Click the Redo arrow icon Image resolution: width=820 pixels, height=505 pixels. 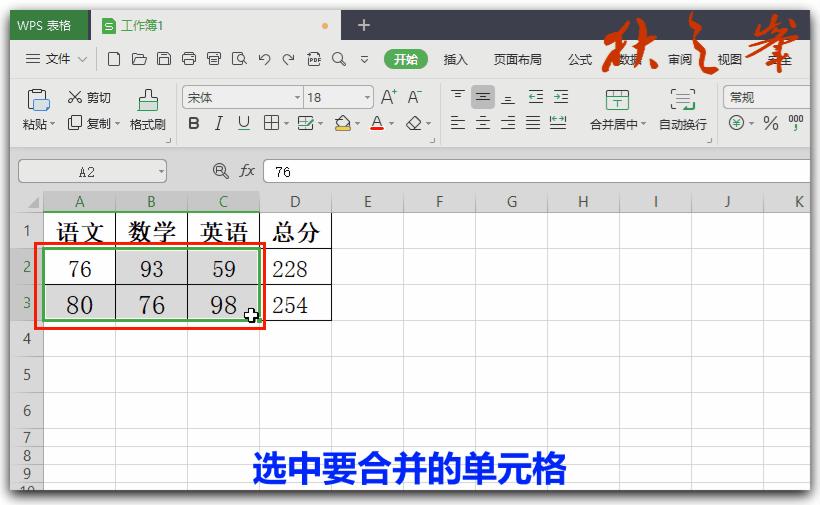pyautogui.click(x=288, y=59)
